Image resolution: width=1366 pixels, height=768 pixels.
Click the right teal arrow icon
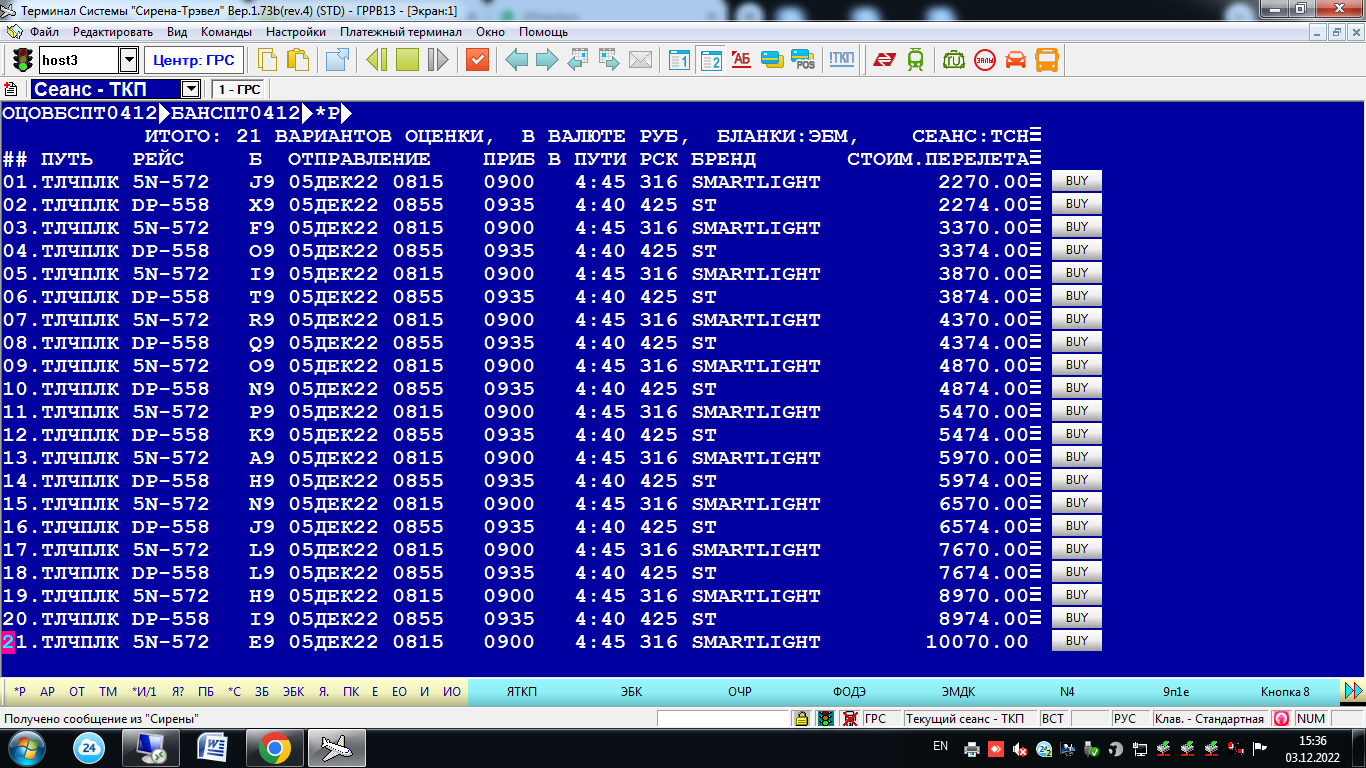click(x=547, y=60)
